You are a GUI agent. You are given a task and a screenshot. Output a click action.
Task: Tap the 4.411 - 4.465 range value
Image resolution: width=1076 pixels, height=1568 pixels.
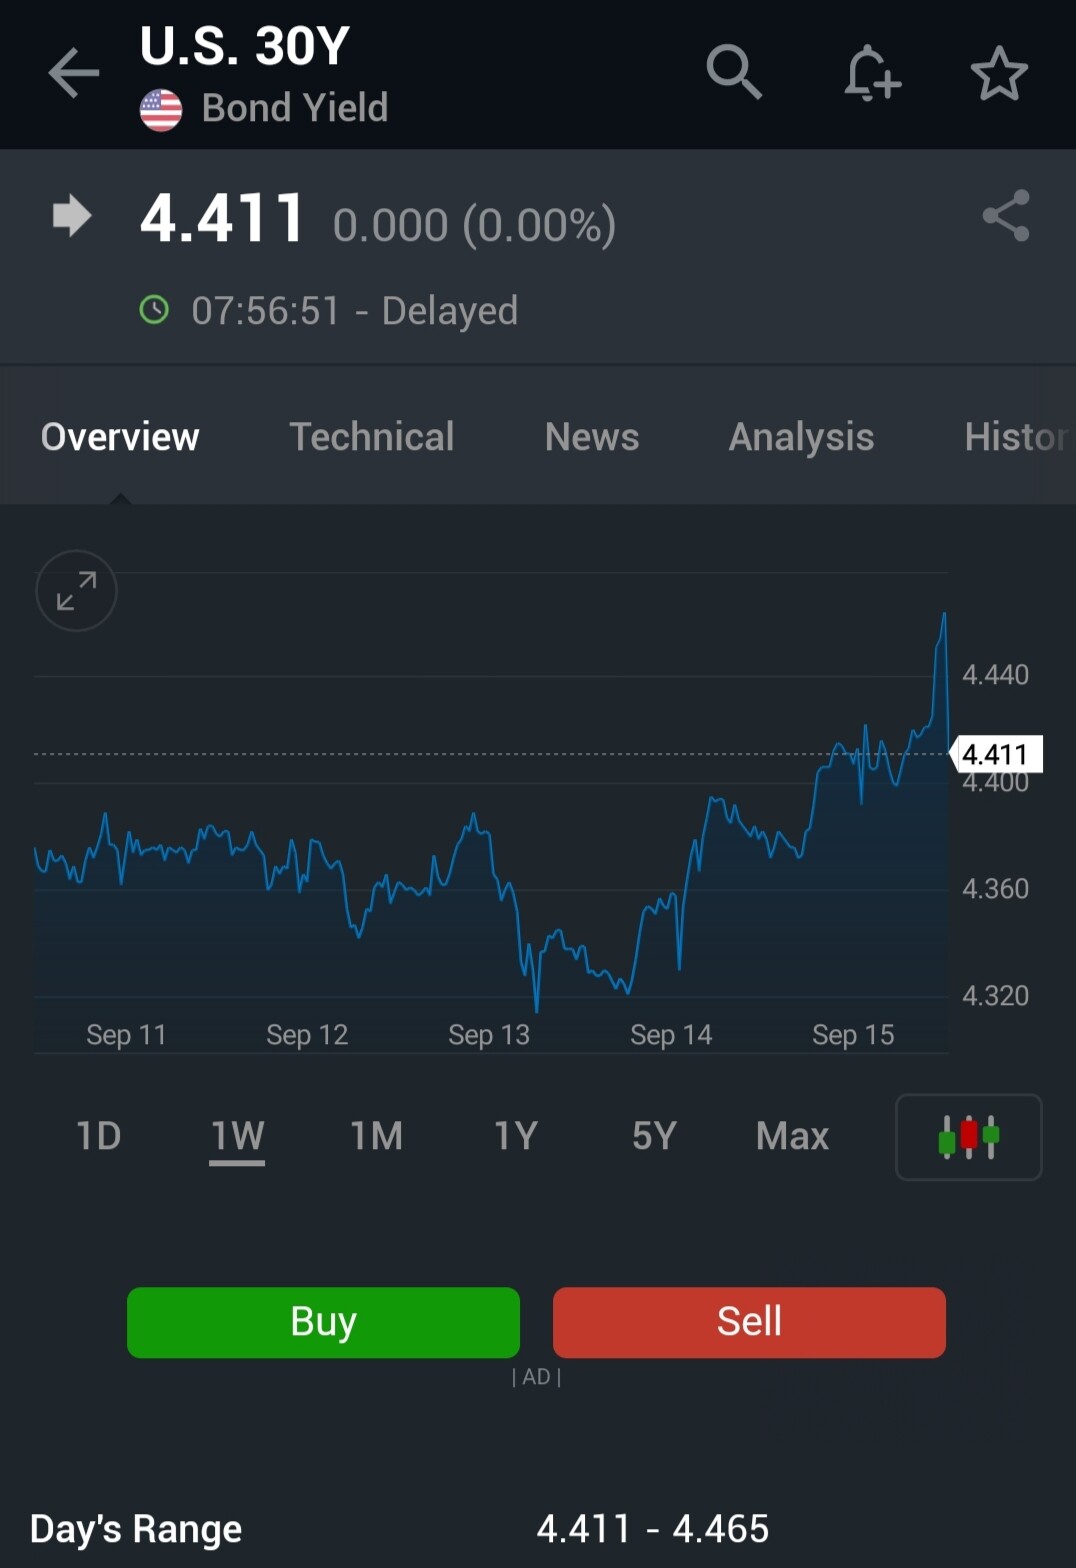click(x=653, y=1529)
